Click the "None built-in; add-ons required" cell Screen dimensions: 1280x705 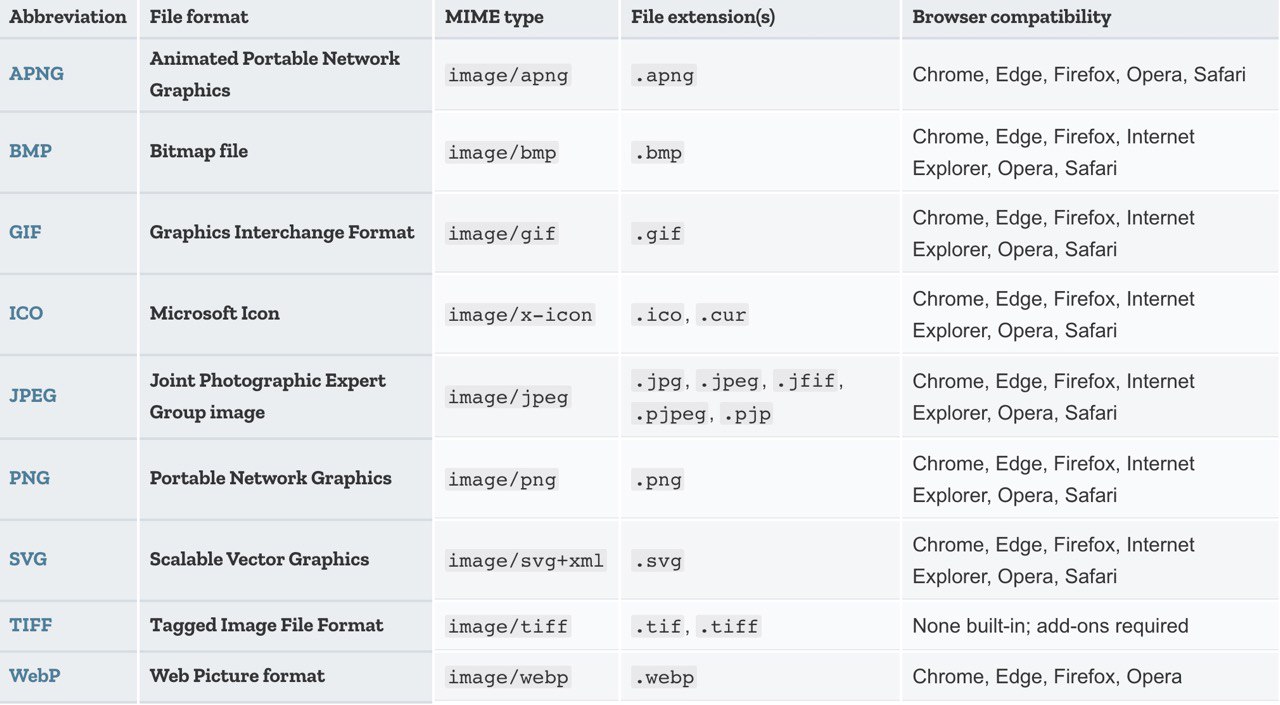click(x=1050, y=626)
